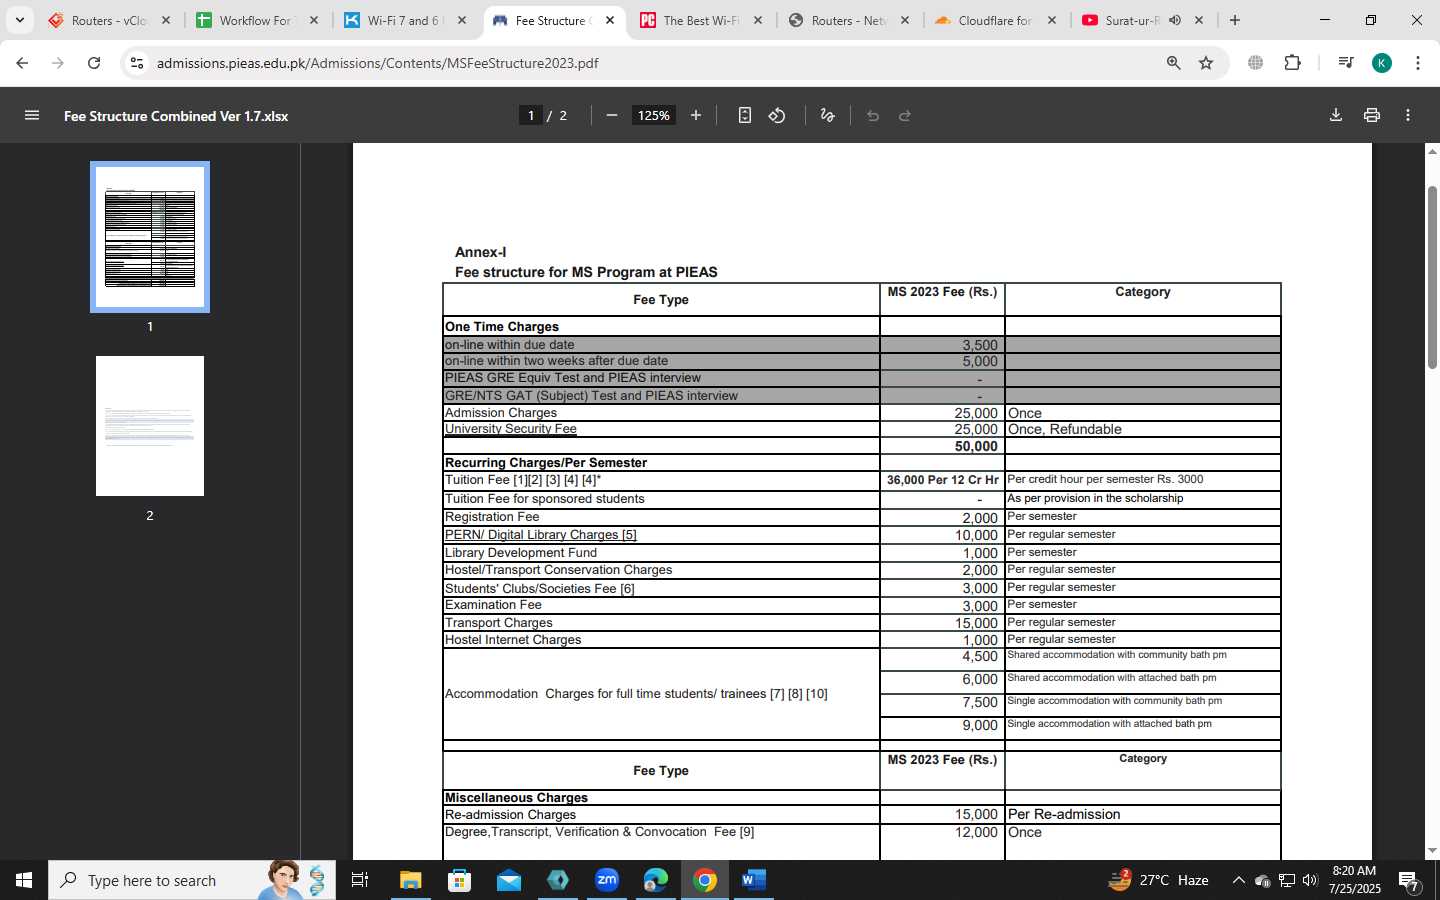Show hidden system tray icons
The width and height of the screenshot is (1440, 900).
point(1238,880)
